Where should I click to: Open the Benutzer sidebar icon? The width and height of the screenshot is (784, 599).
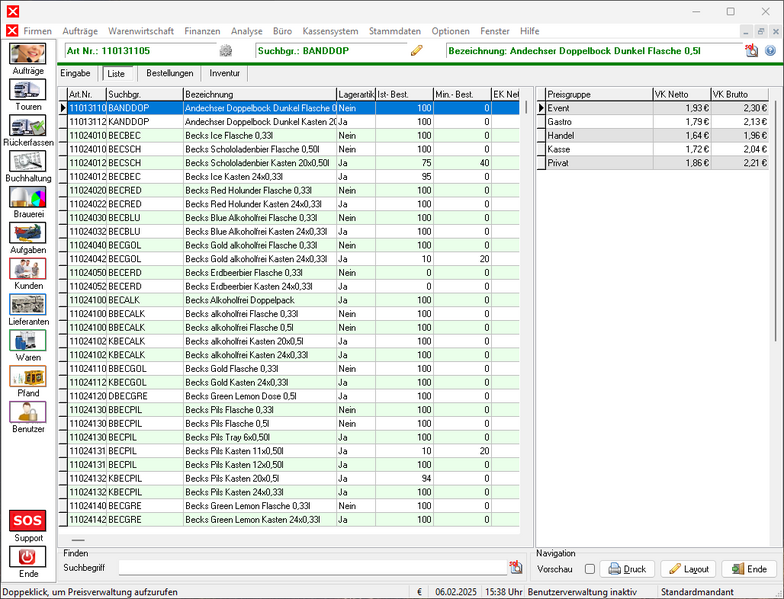[28, 412]
